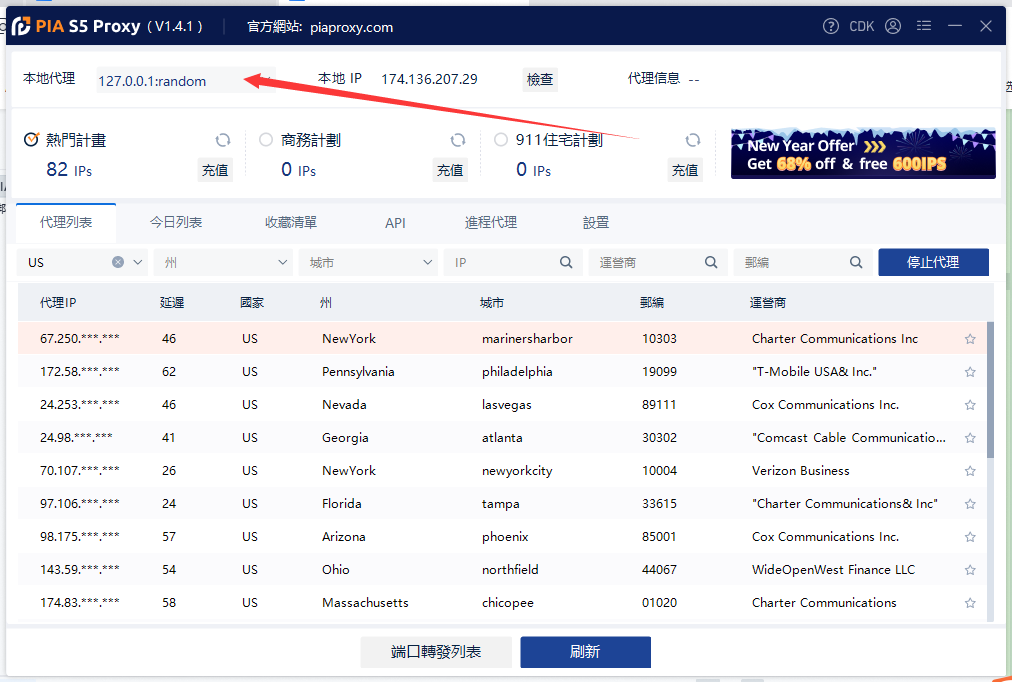Image resolution: width=1012 pixels, height=682 pixels.
Task: Click the WideOpenWest Finance LLC cell
Action: click(x=833, y=570)
